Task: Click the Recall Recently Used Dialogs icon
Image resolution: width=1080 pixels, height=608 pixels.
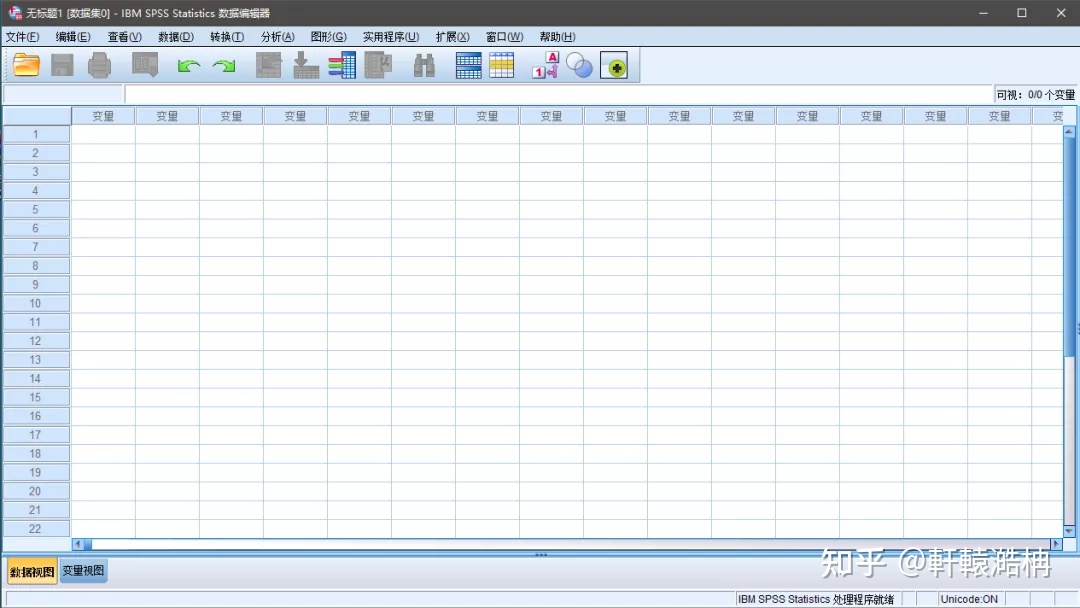Action: click(145, 64)
